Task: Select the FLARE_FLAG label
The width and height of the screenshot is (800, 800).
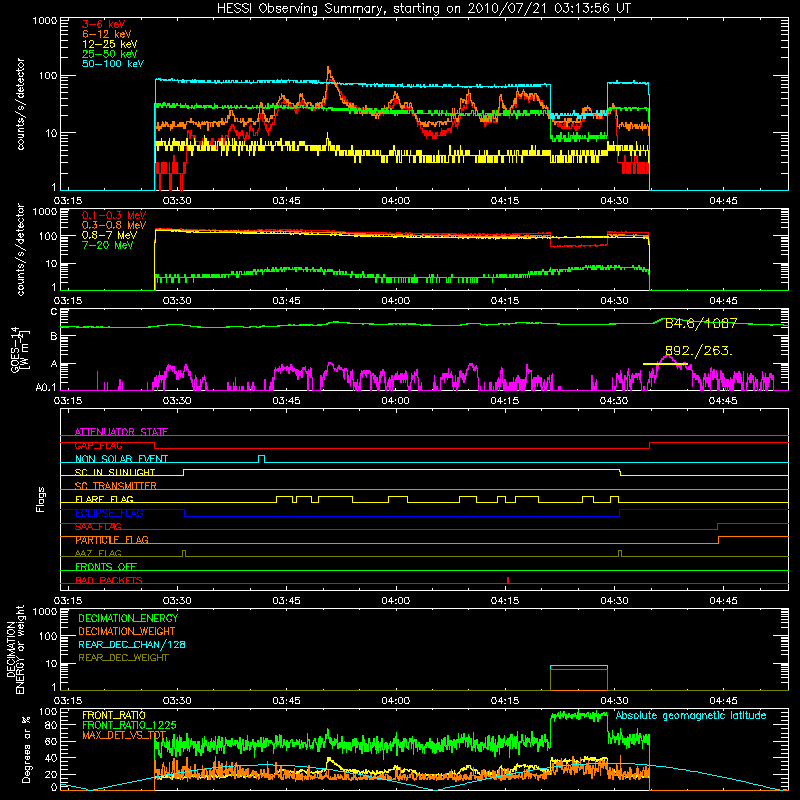Action: [104, 499]
